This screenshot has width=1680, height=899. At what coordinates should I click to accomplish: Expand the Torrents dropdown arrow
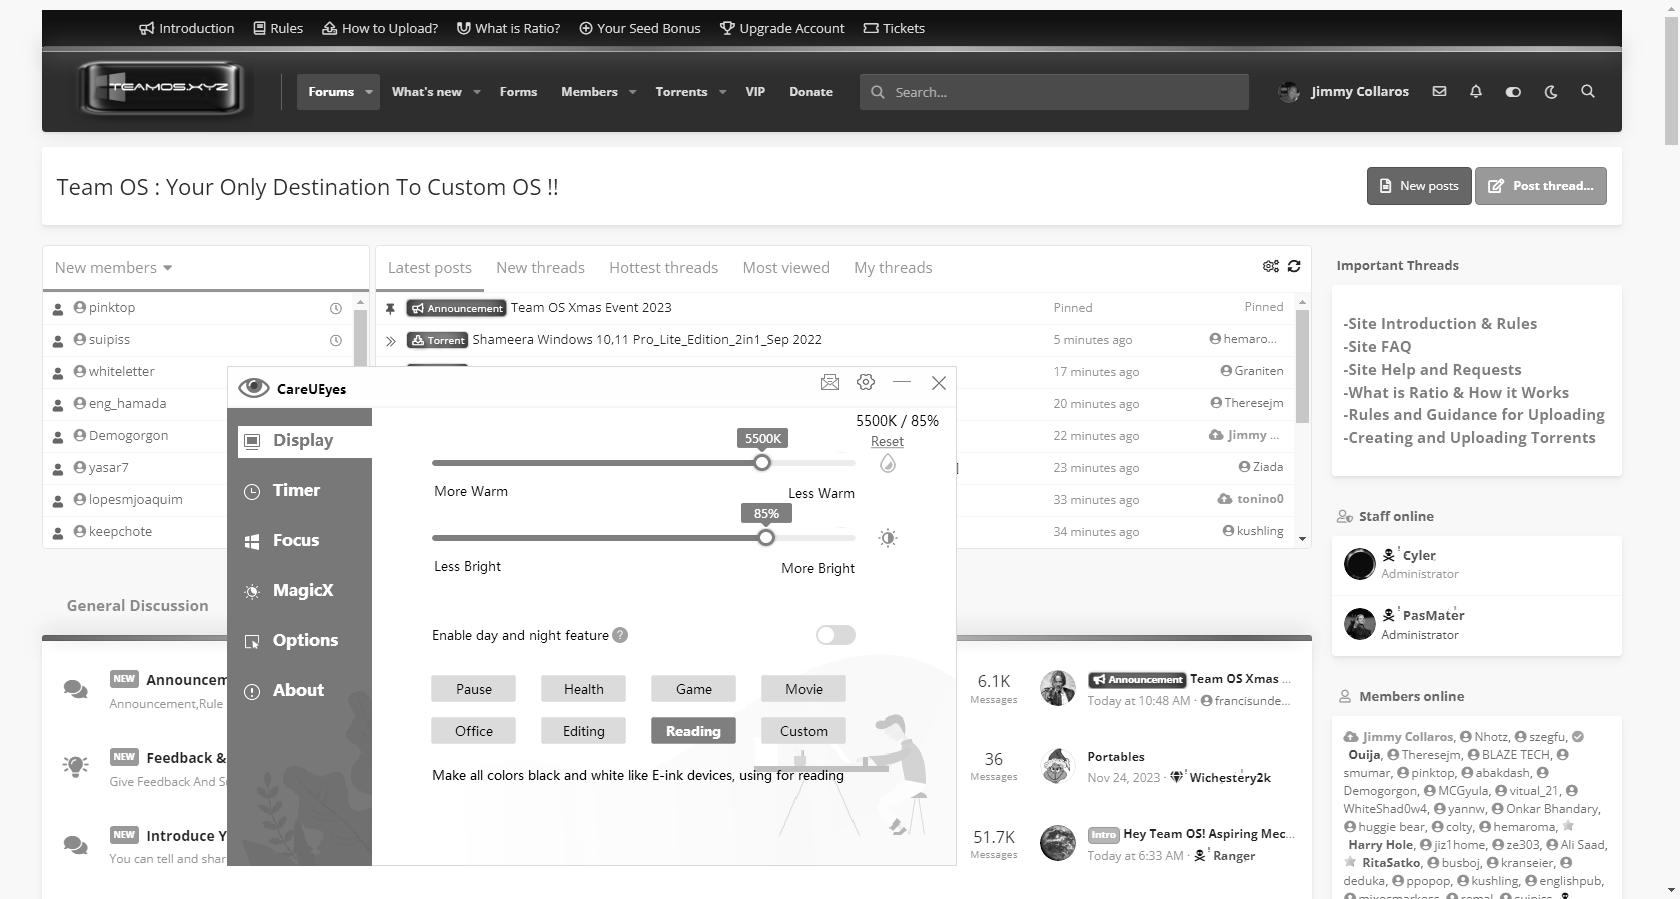(x=722, y=92)
